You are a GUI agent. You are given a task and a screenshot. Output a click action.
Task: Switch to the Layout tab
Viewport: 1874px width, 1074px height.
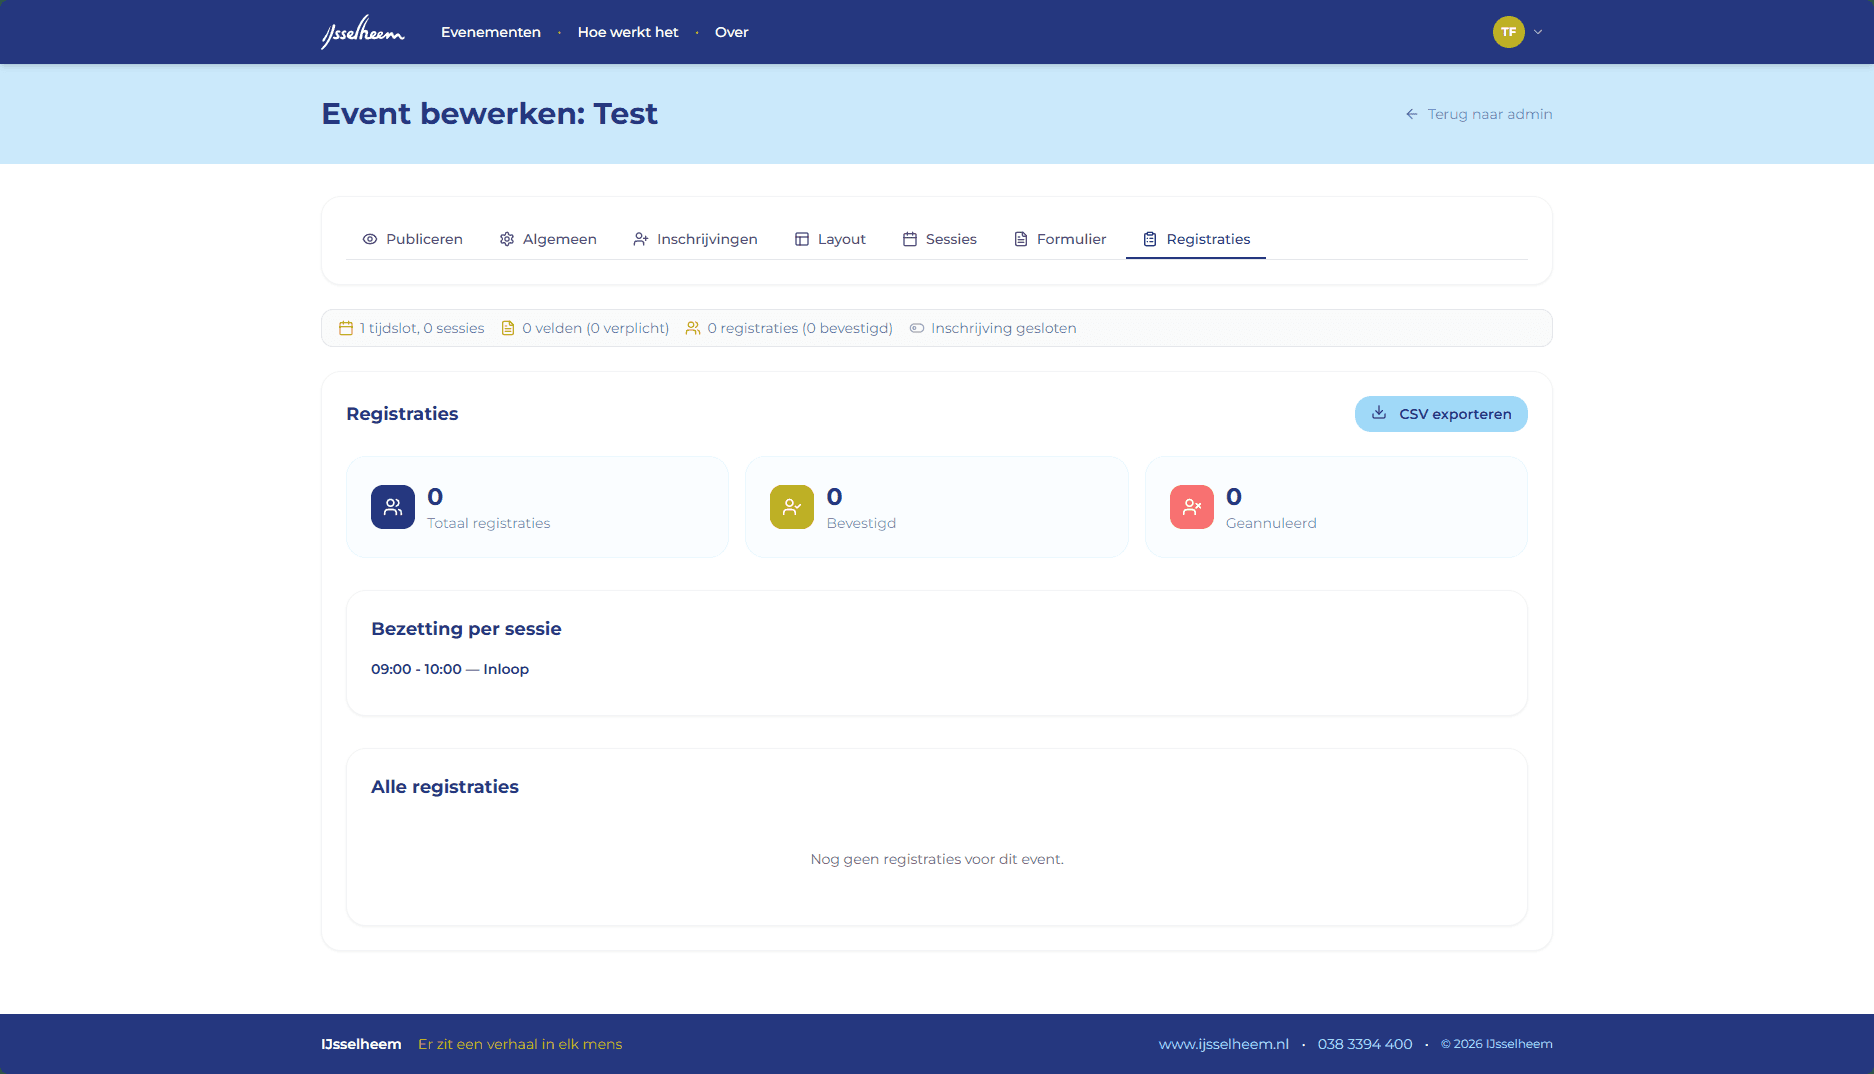coord(830,239)
